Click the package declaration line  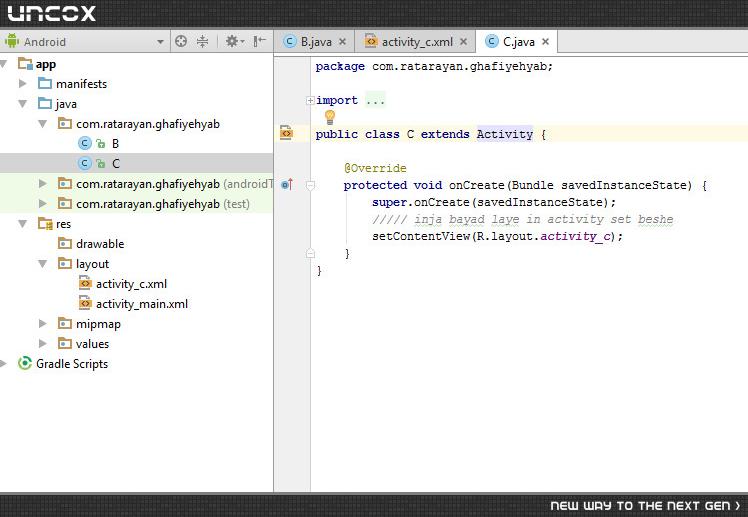(434, 66)
